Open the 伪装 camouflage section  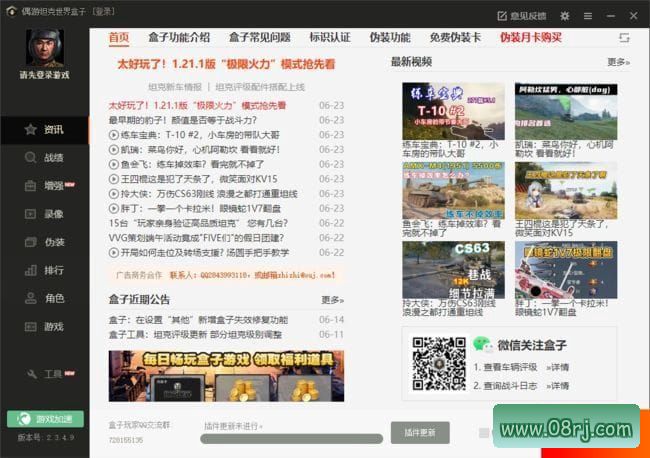(x=44, y=242)
